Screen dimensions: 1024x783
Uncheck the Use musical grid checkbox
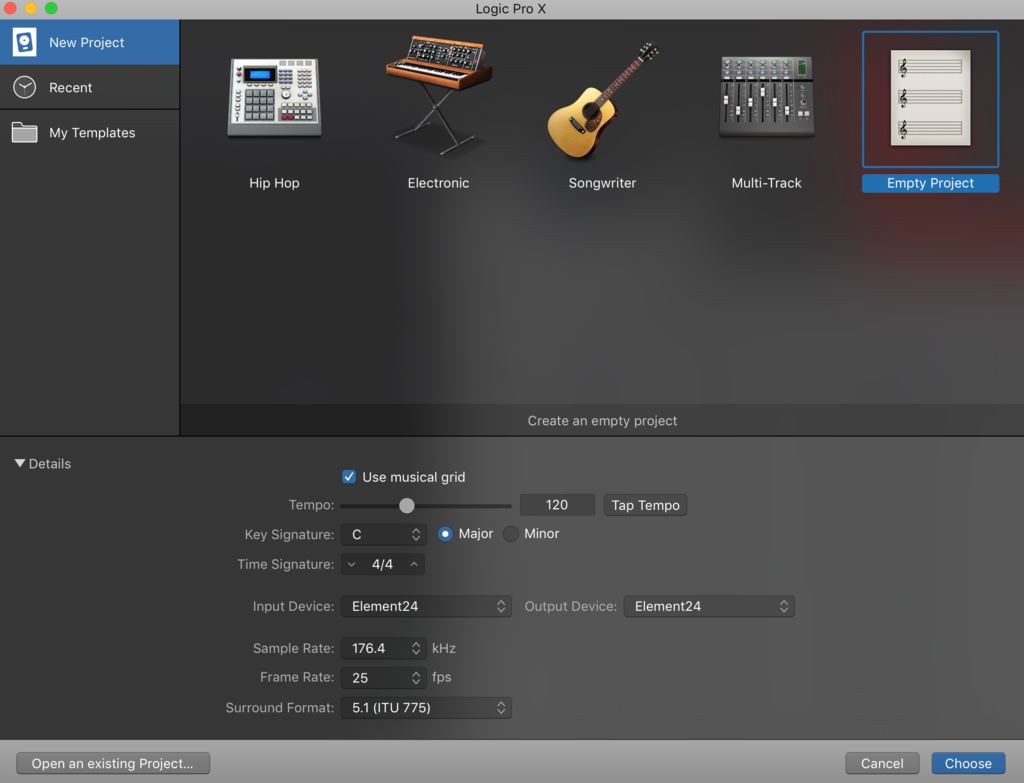(x=349, y=477)
